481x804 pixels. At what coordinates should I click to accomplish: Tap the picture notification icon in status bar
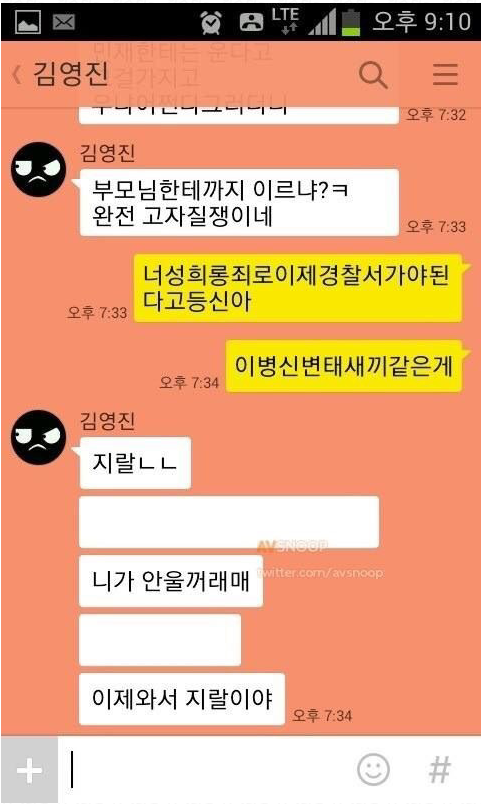pos(28,22)
